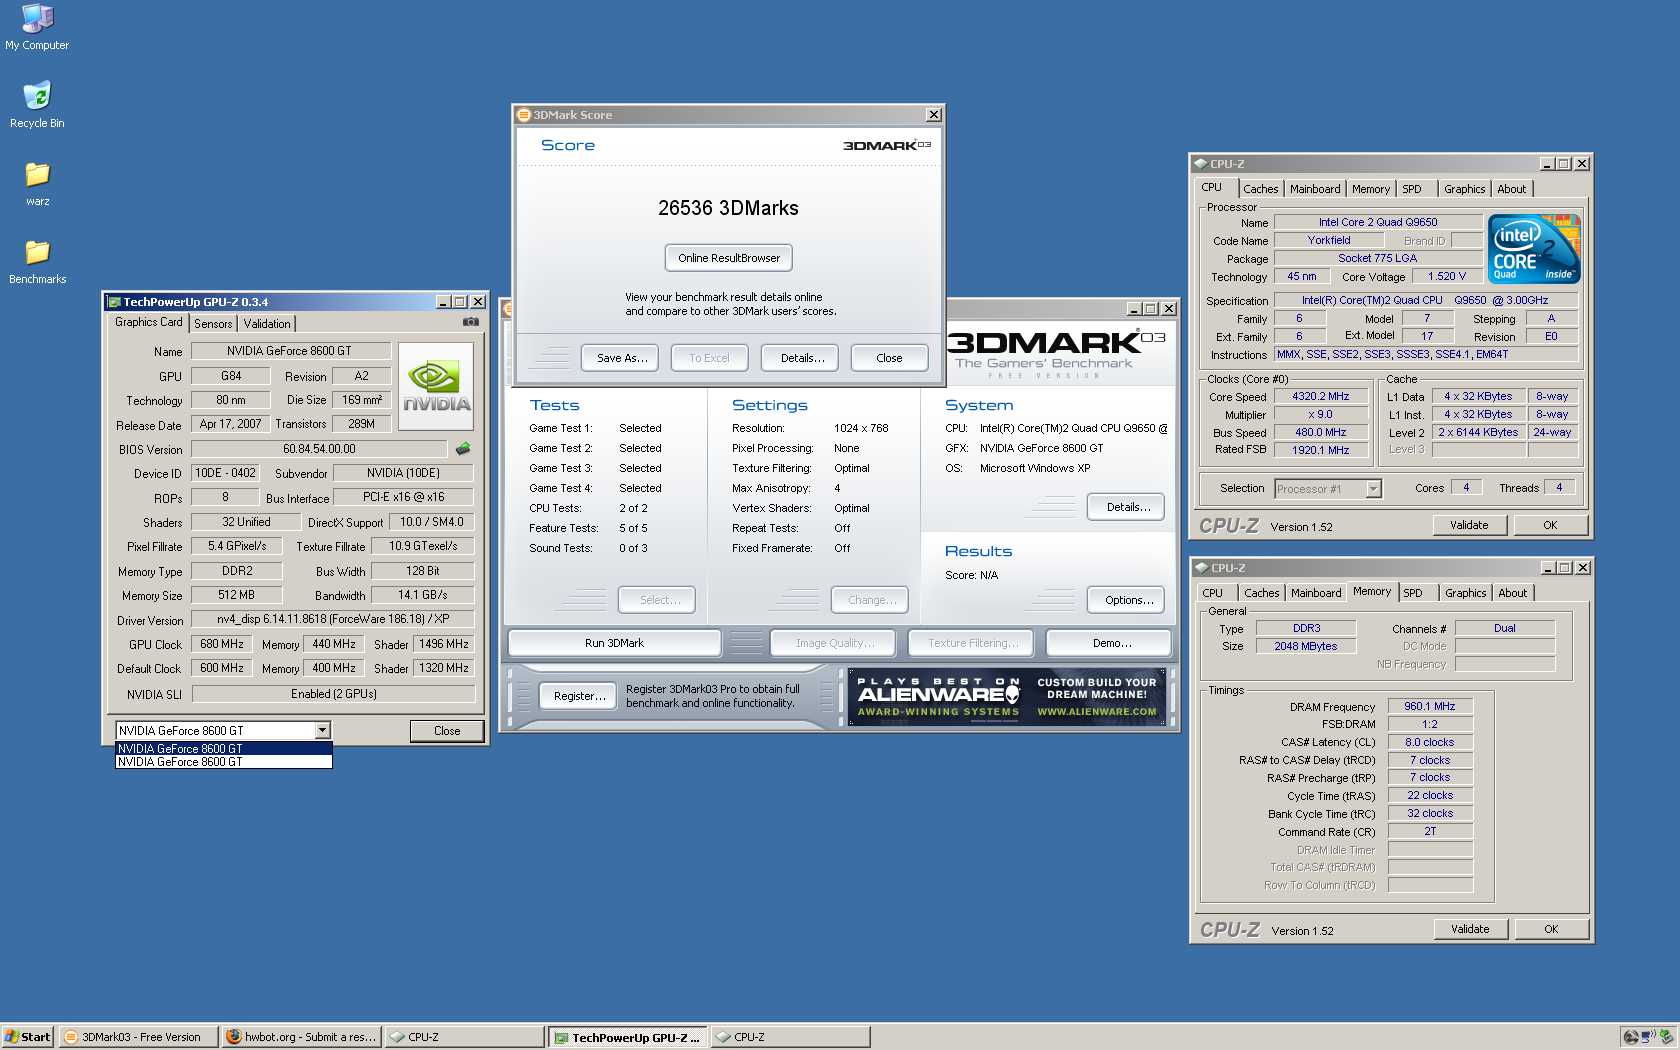Click Validate in lower CPU-Z window

click(x=1470, y=929)
